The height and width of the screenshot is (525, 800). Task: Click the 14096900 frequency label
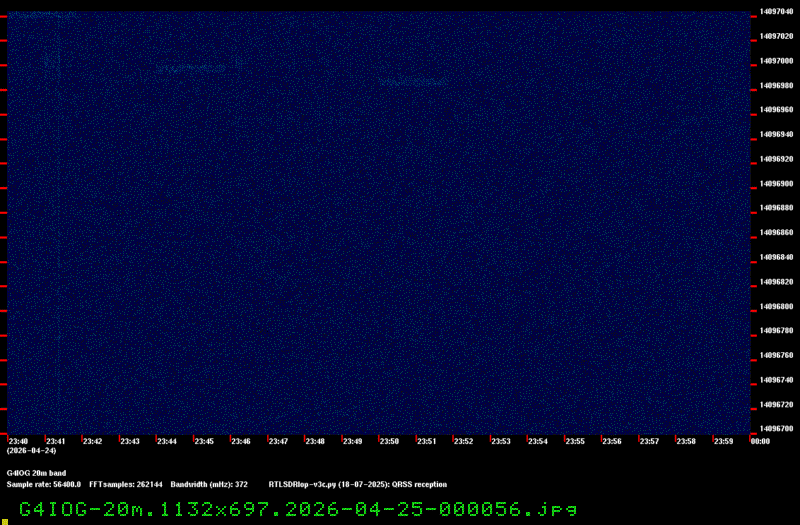pyautogui.click(x=777, y=183)
